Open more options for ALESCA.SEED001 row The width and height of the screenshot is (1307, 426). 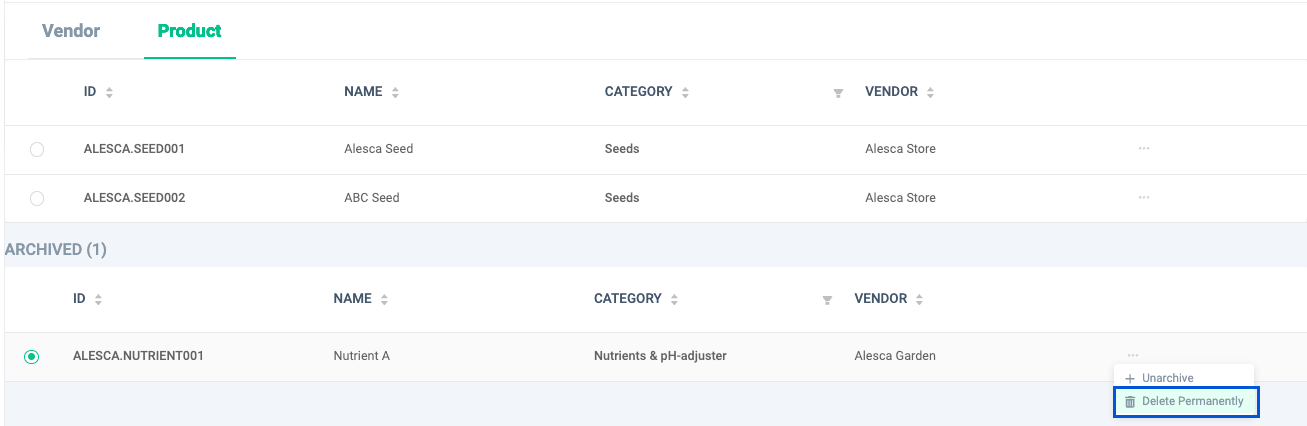(1143, 148)
